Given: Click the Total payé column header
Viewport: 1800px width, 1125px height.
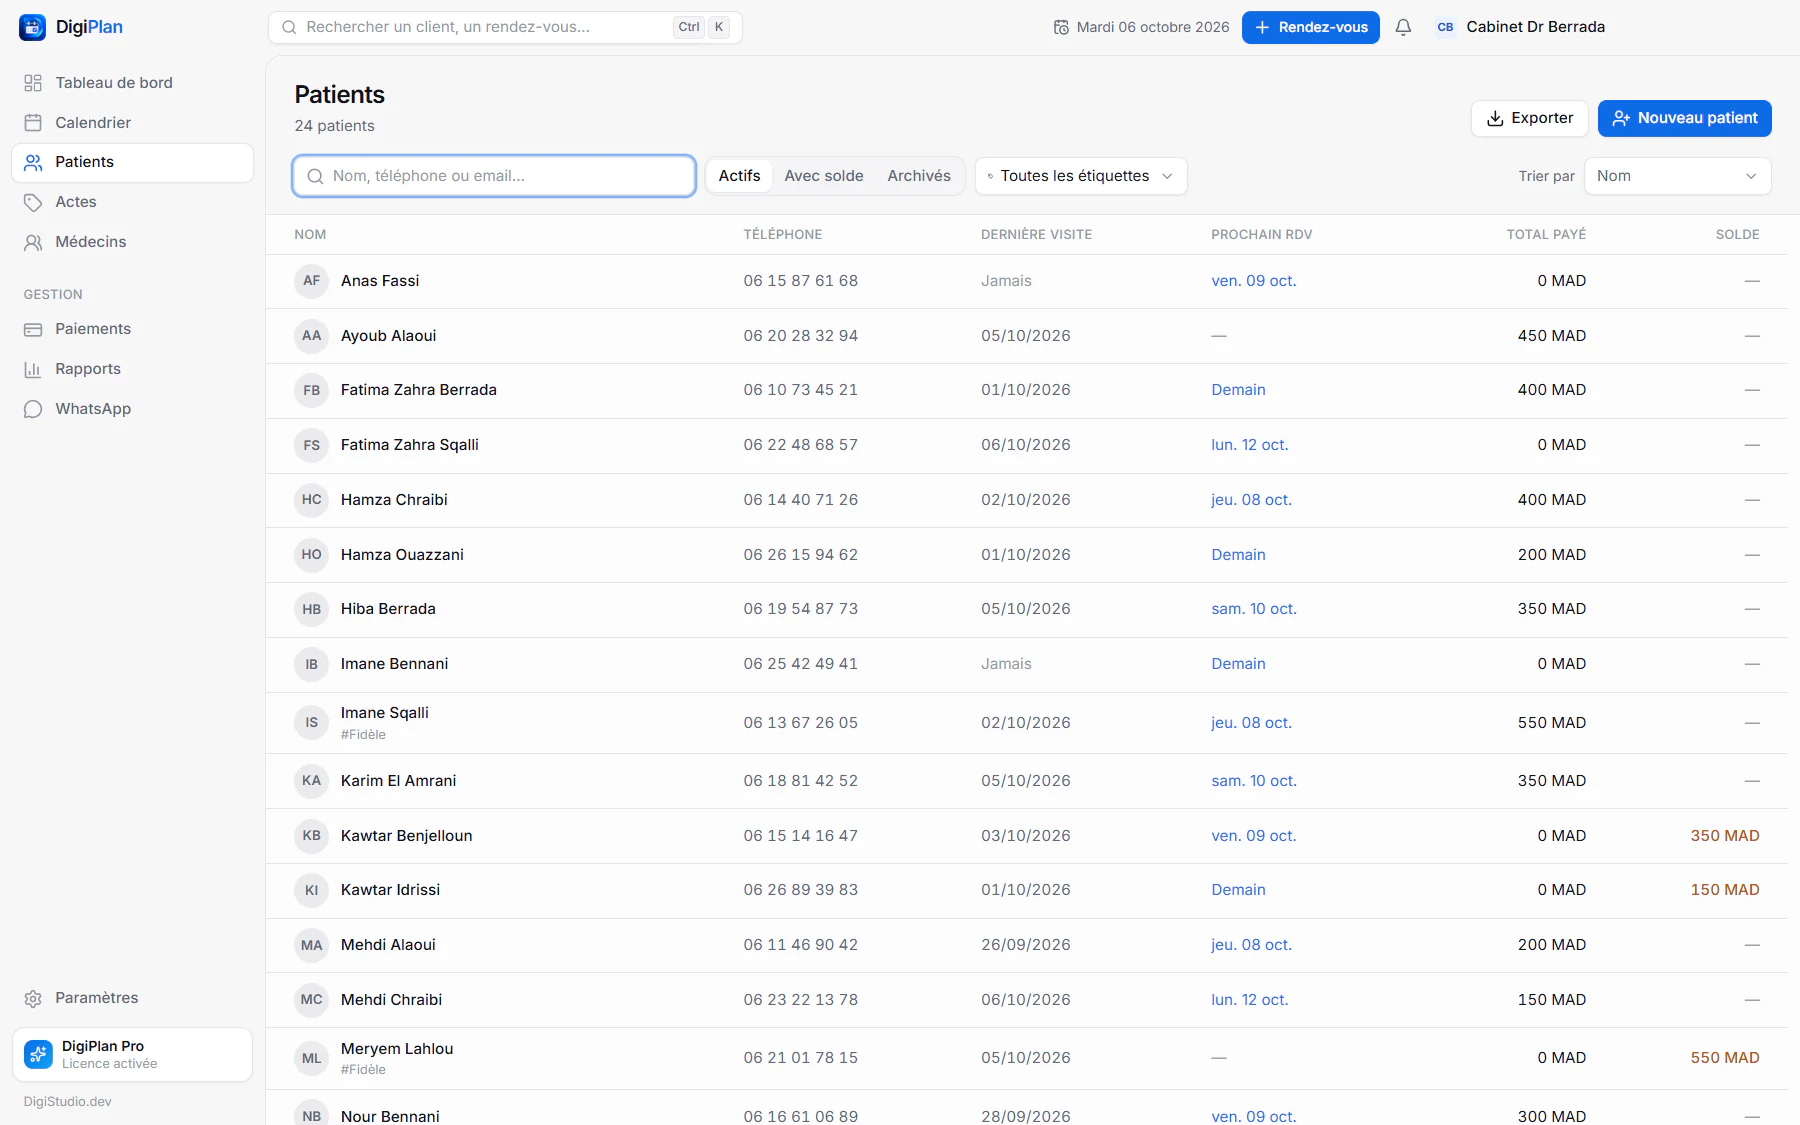Looking at the screenshot, I should click(x=1546, y=235).
